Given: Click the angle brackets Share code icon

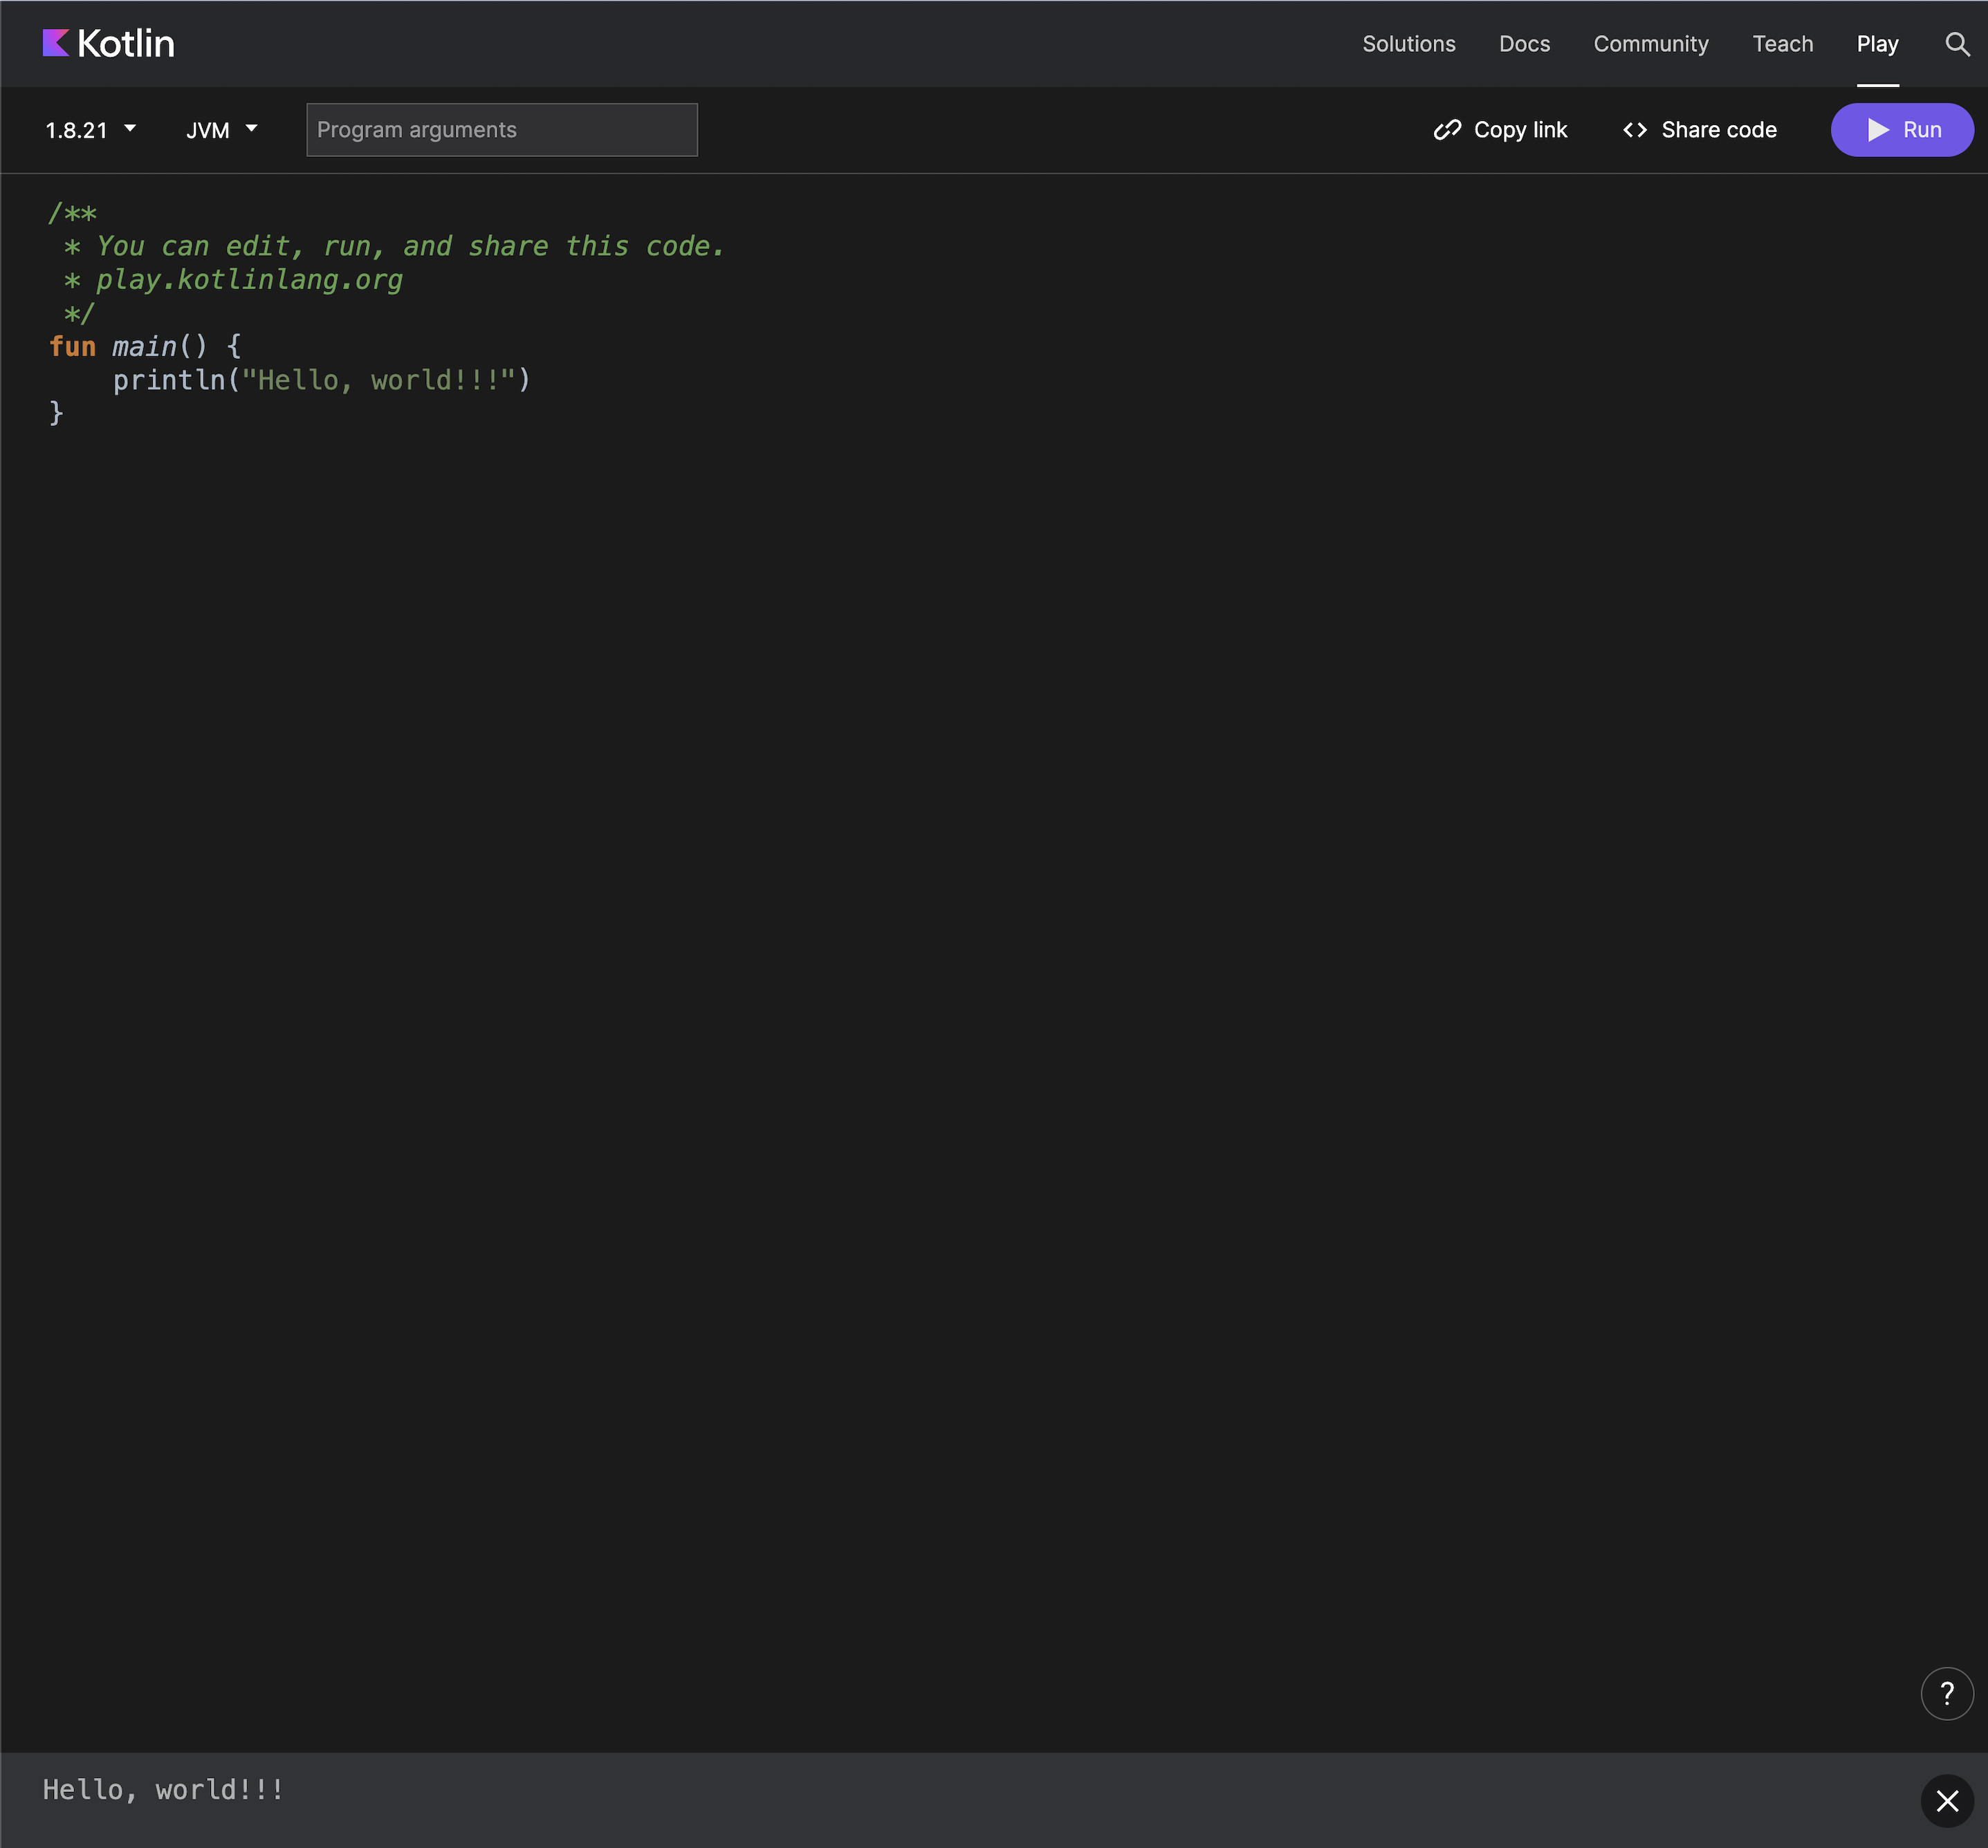Looking at the screenshot, I should click(x=1634, y=130).
